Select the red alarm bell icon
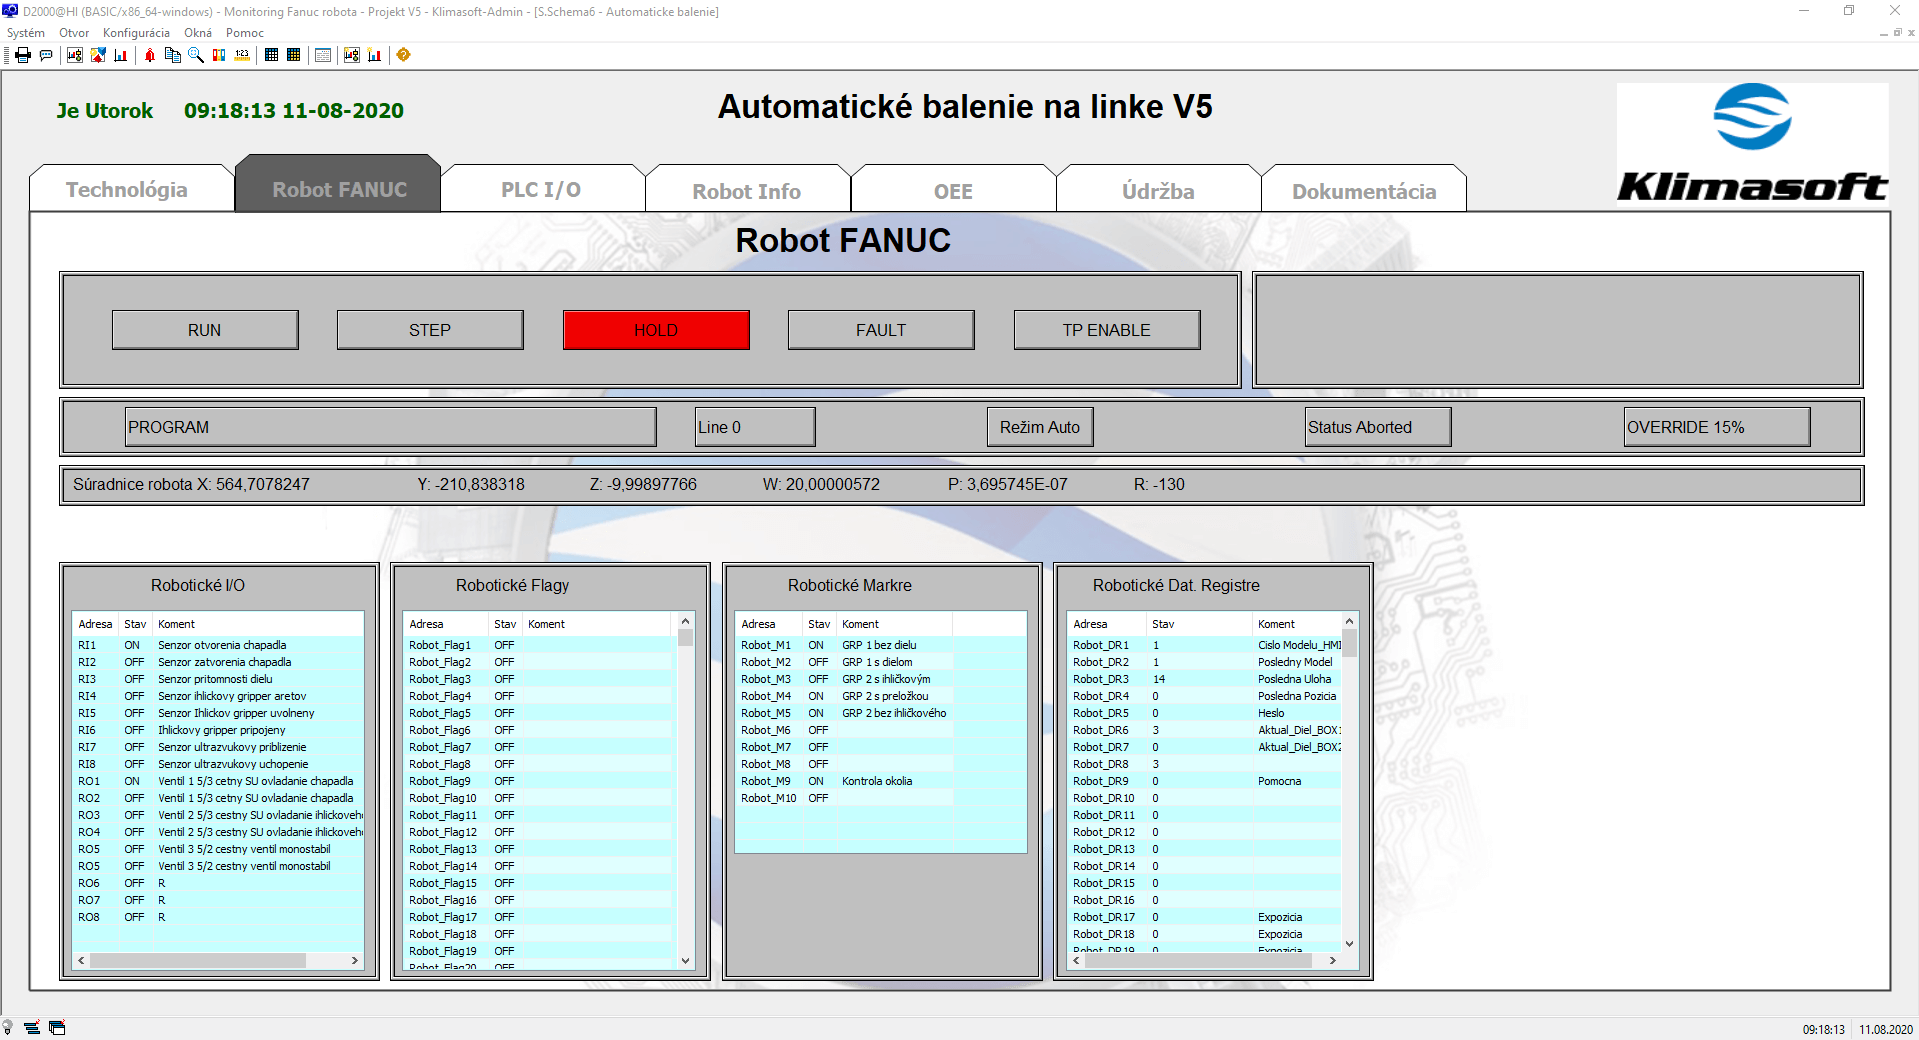This screenshot has width=1919, height=1040. point(150,55)
